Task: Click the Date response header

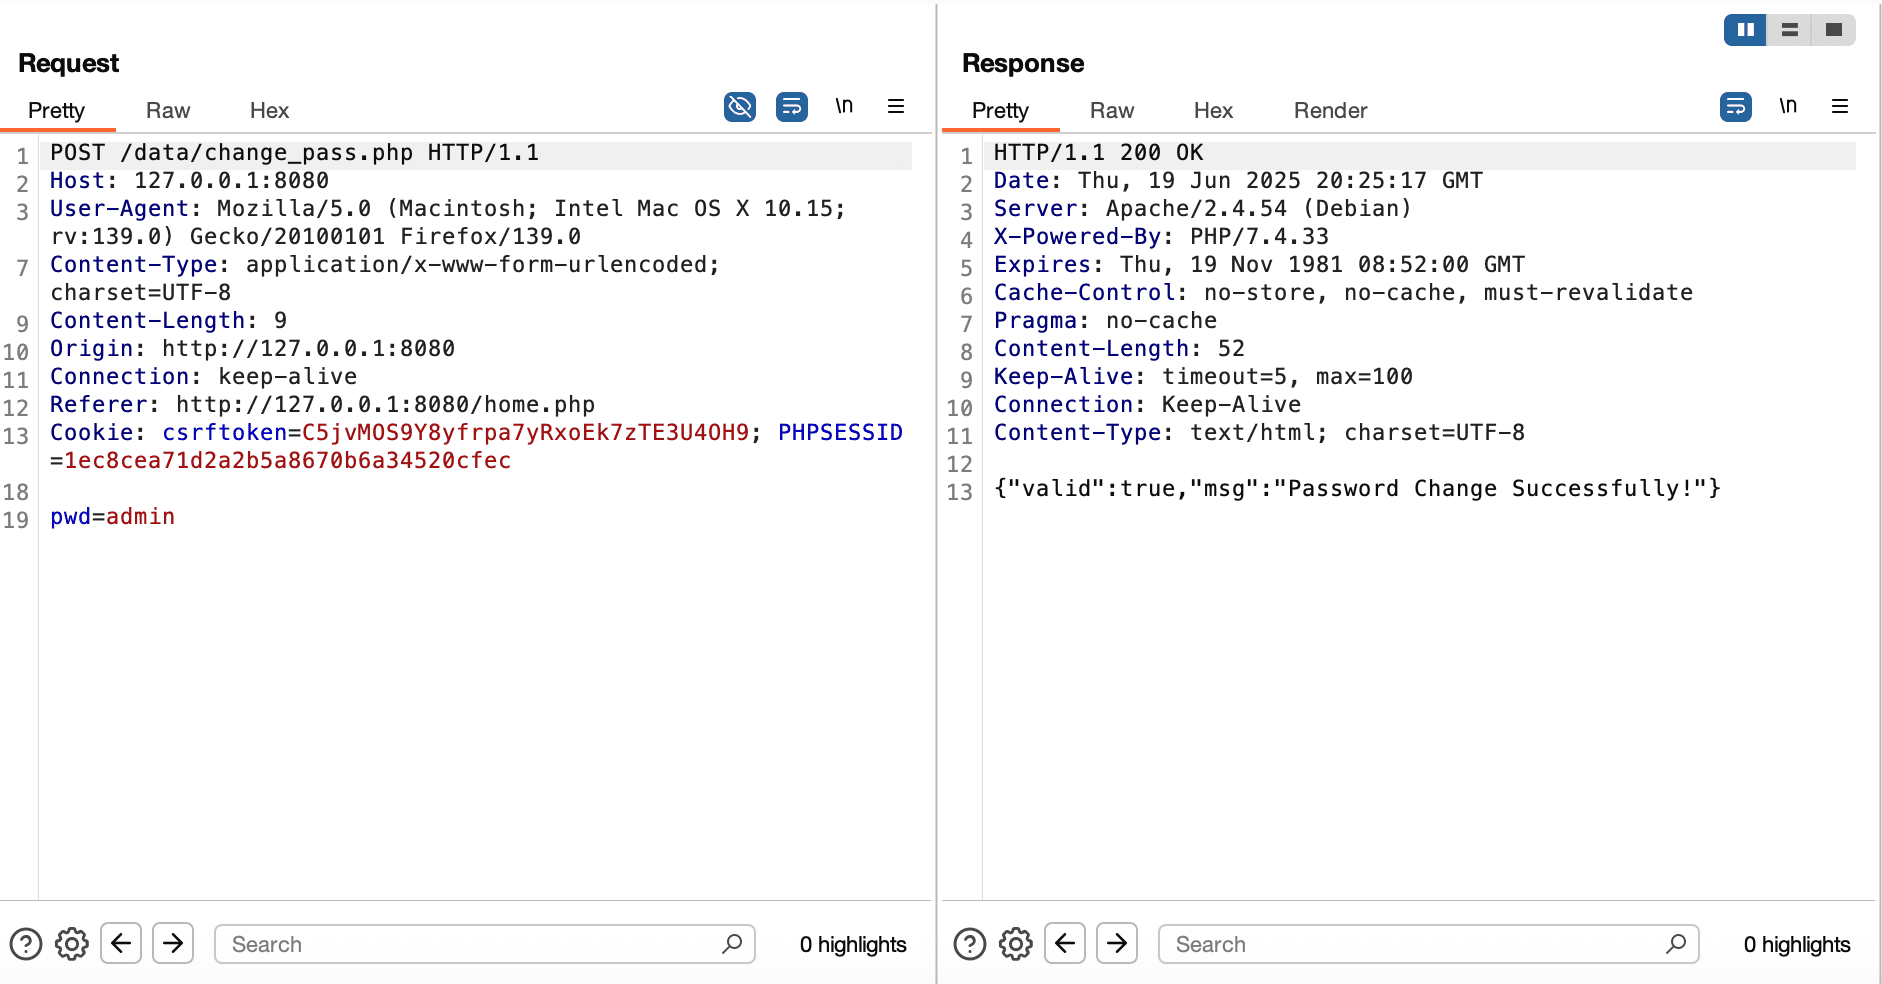Action: pos(1238,181)
